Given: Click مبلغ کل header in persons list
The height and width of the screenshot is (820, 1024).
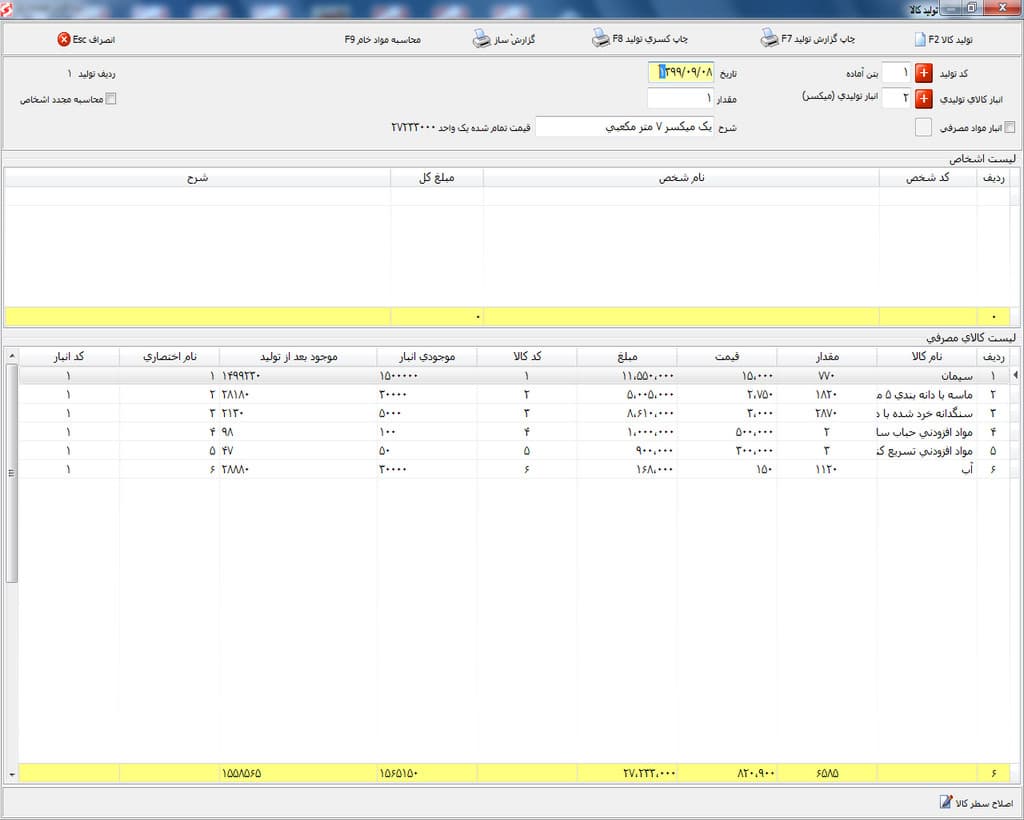Looking at the screenshot, I should pos(436,178).
